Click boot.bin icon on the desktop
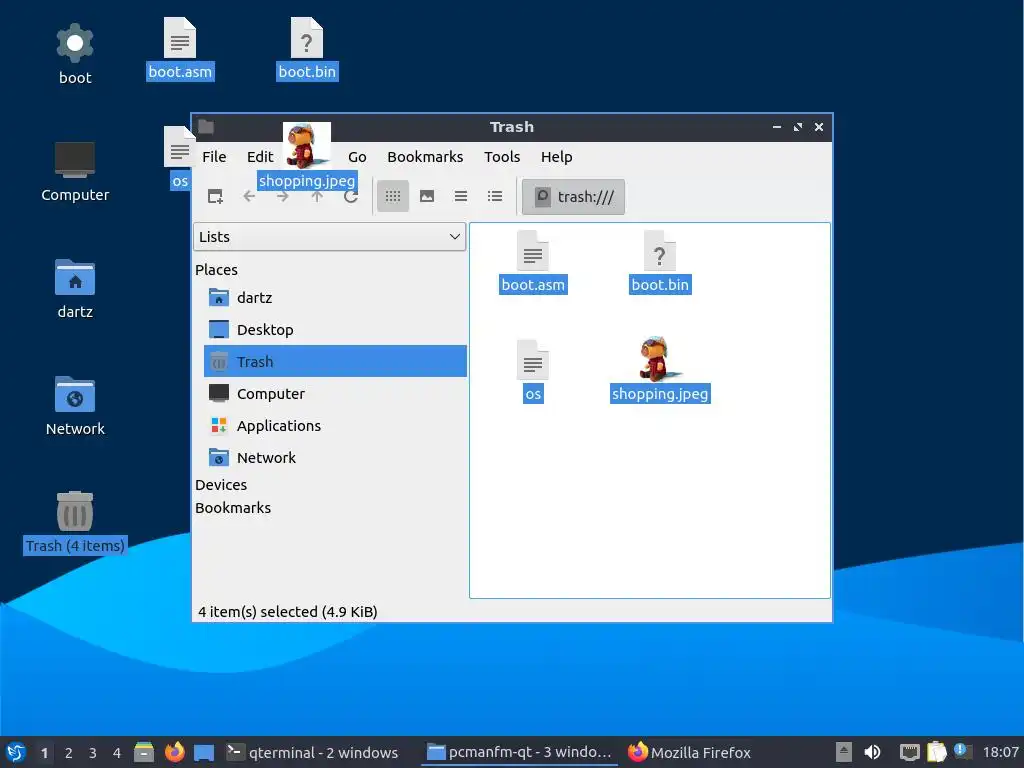 pyautogui.click(x=307, y=49)
